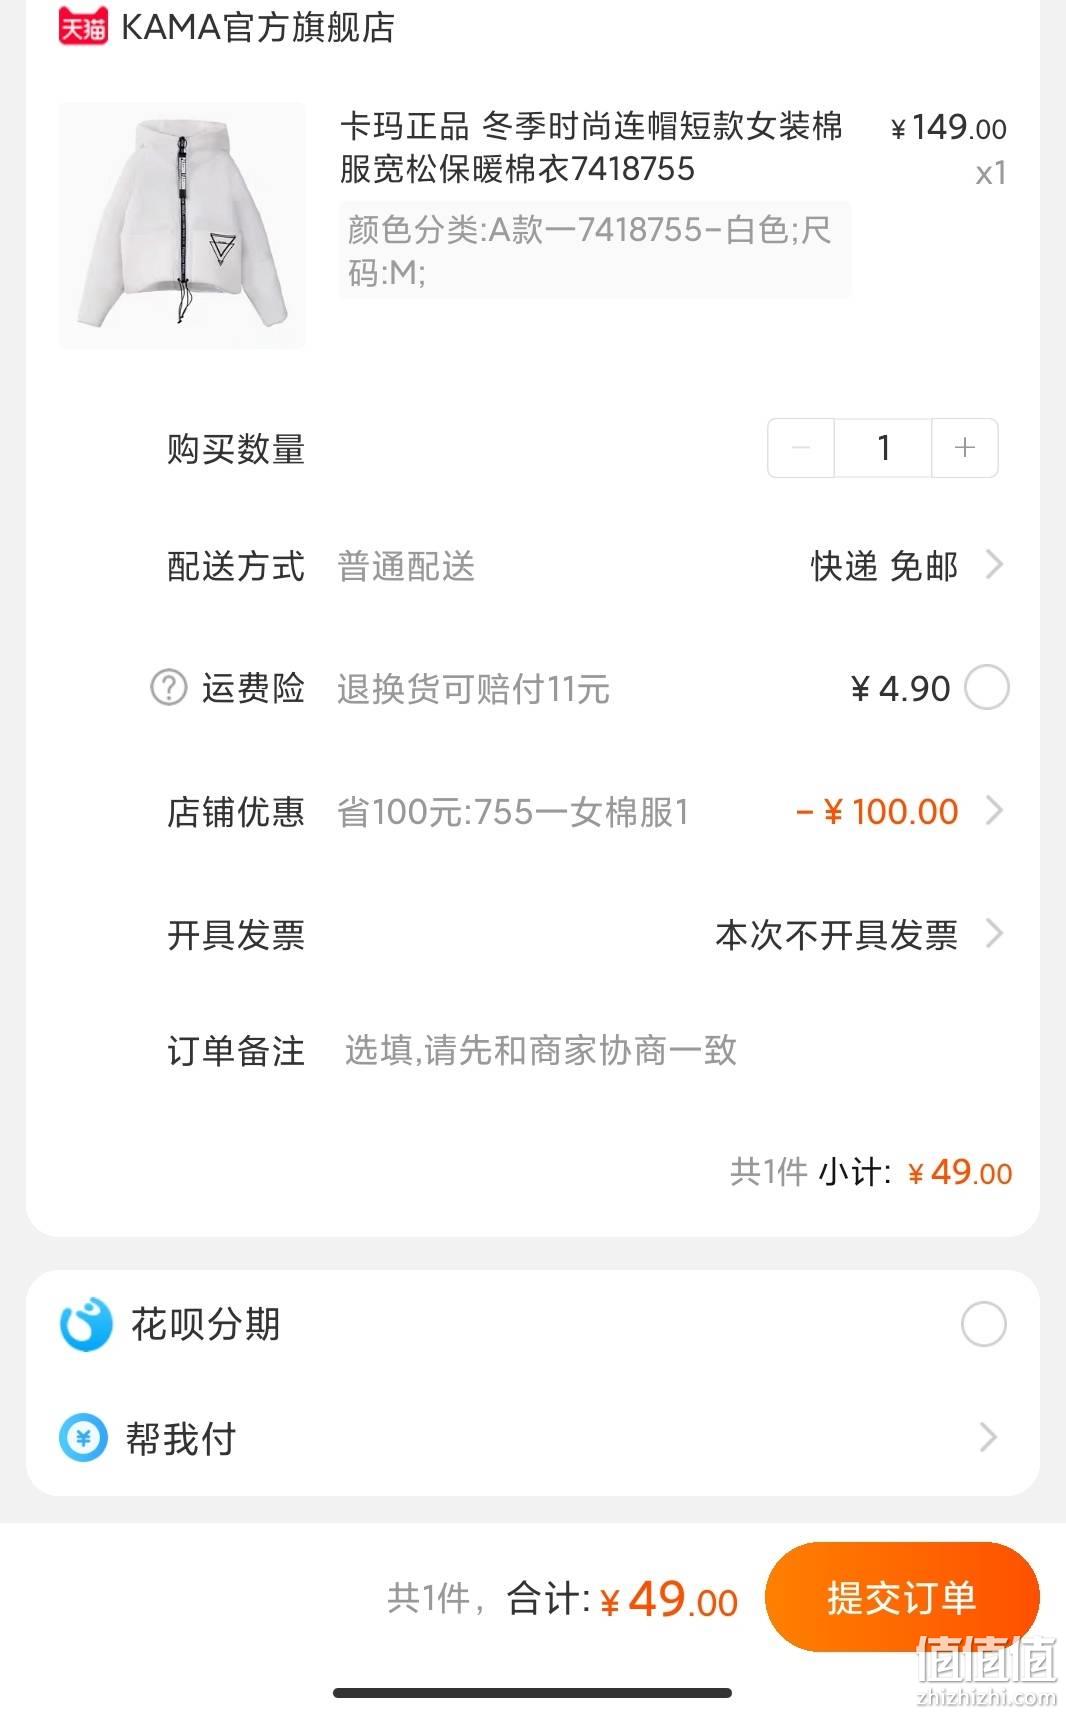Tap the Tmall logo icon

83,26
